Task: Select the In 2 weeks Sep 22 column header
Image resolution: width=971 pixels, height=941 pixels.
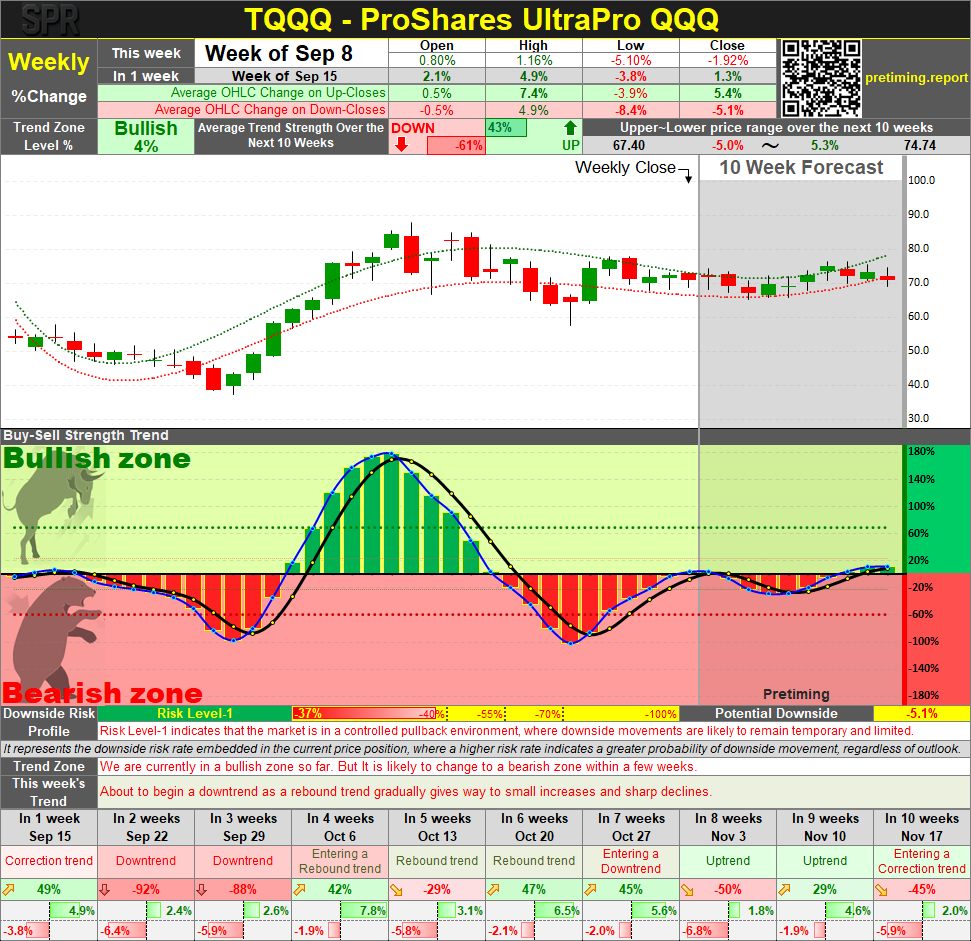Action: pos(146,827)
